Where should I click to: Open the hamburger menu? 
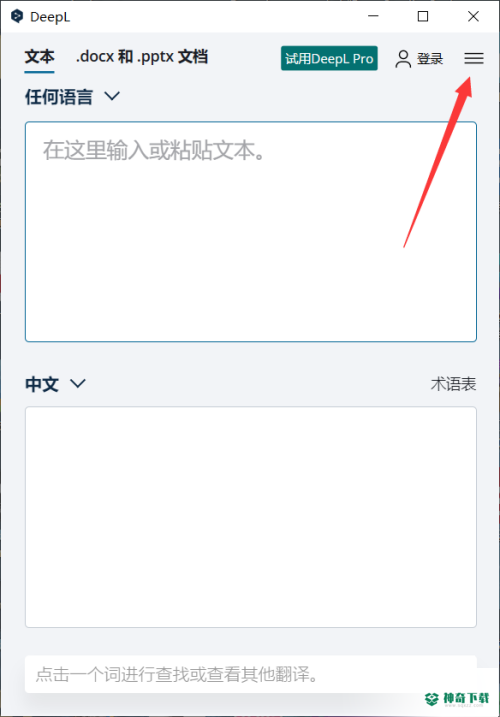[x=473, y=58]
